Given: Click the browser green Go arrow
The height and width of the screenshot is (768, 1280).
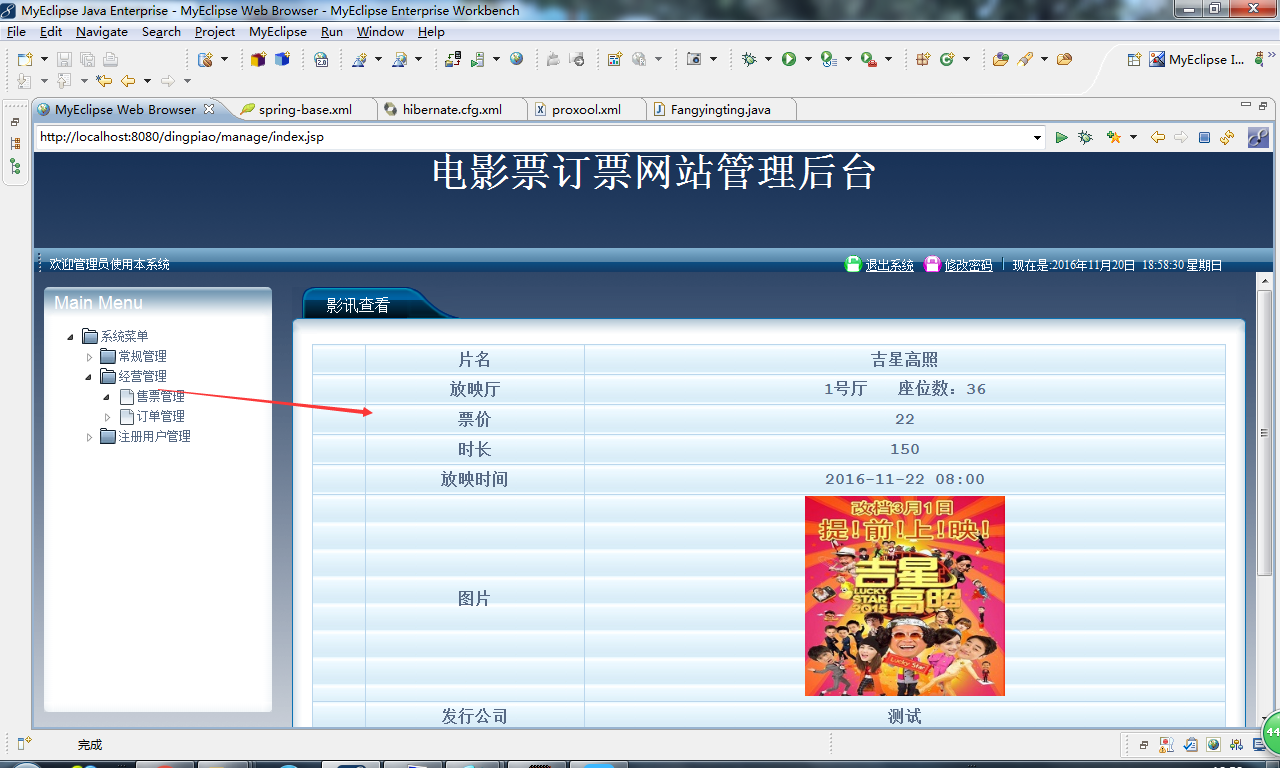Looking at the screenshot, I should [x=1061, y=137].
